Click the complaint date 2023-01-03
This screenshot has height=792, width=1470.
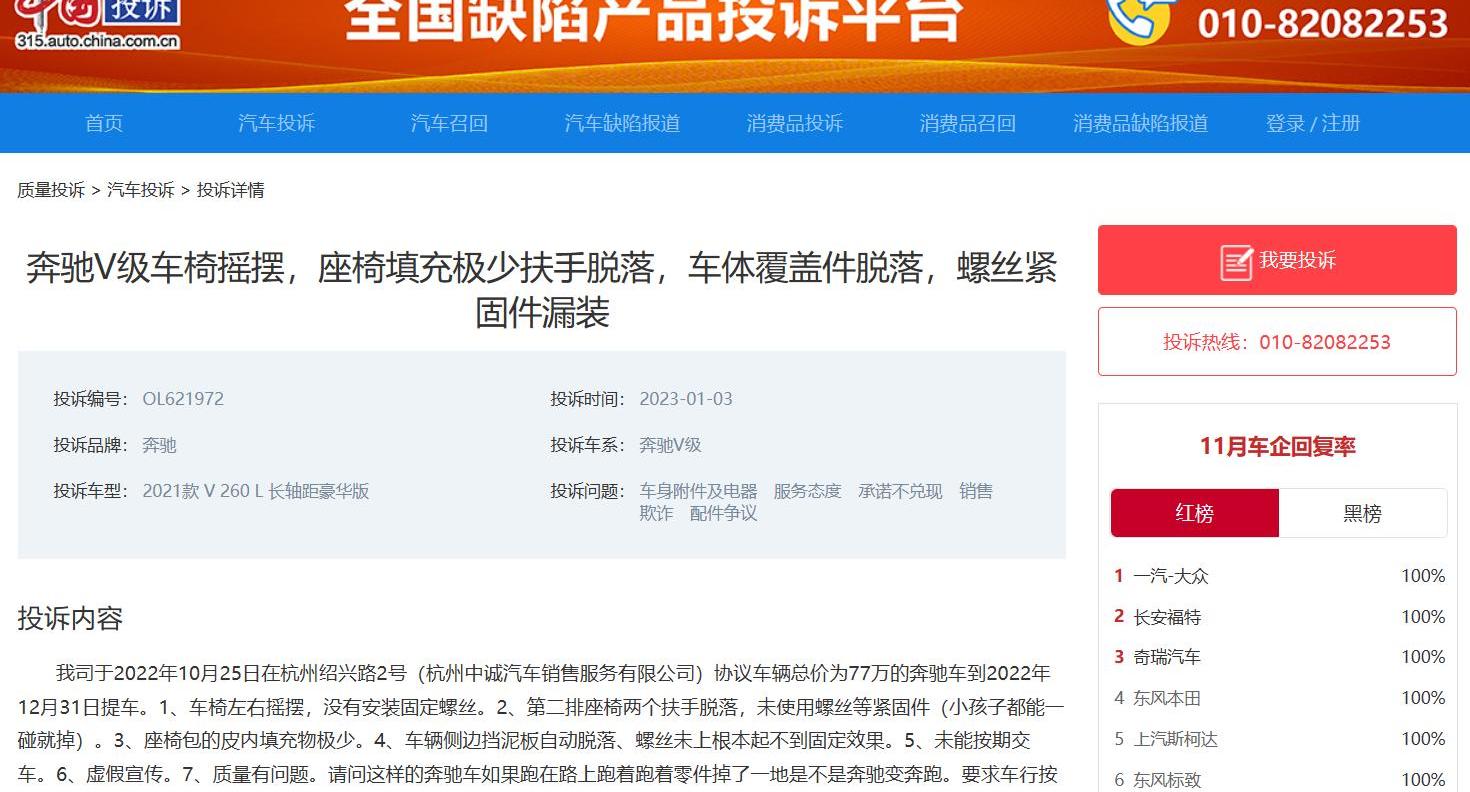pos(686,399)
